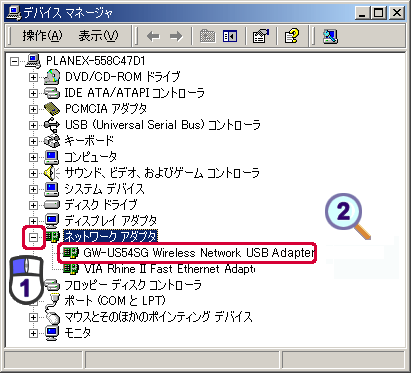Click the up-one-level folder toolbar icon
411x373 pixels.
[x=208, y=36]
